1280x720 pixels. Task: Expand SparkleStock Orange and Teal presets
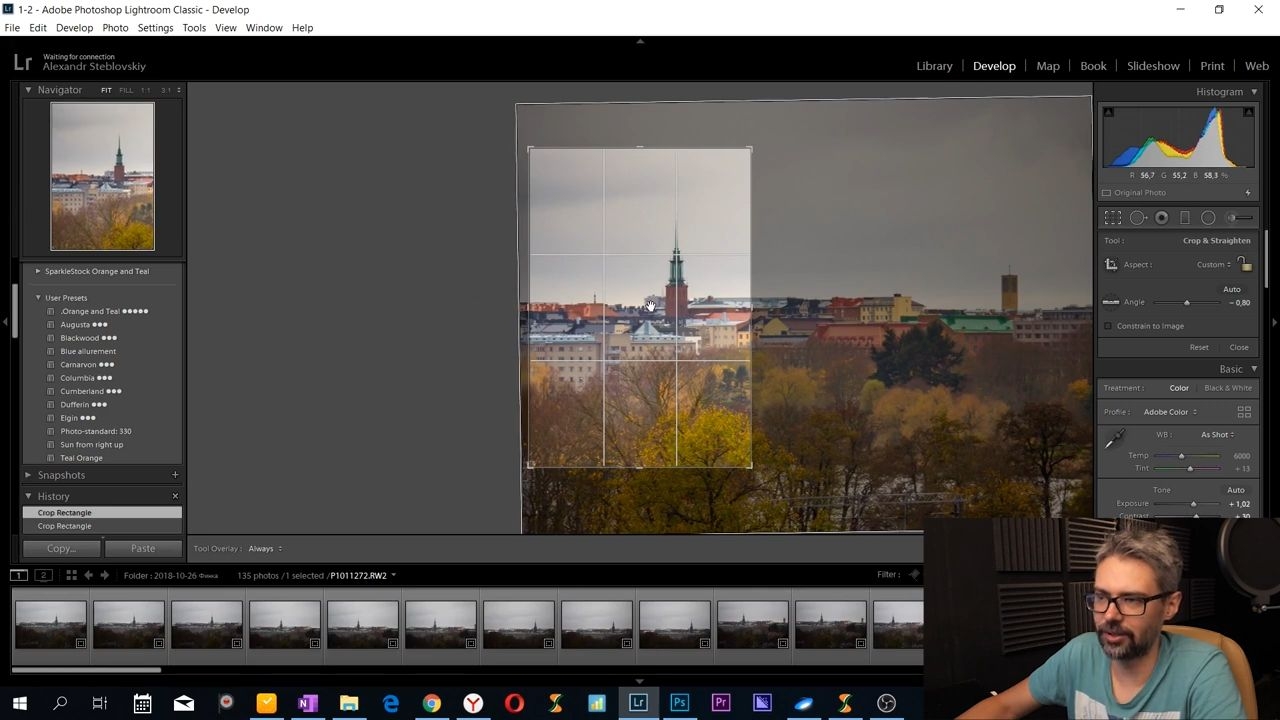38,271
